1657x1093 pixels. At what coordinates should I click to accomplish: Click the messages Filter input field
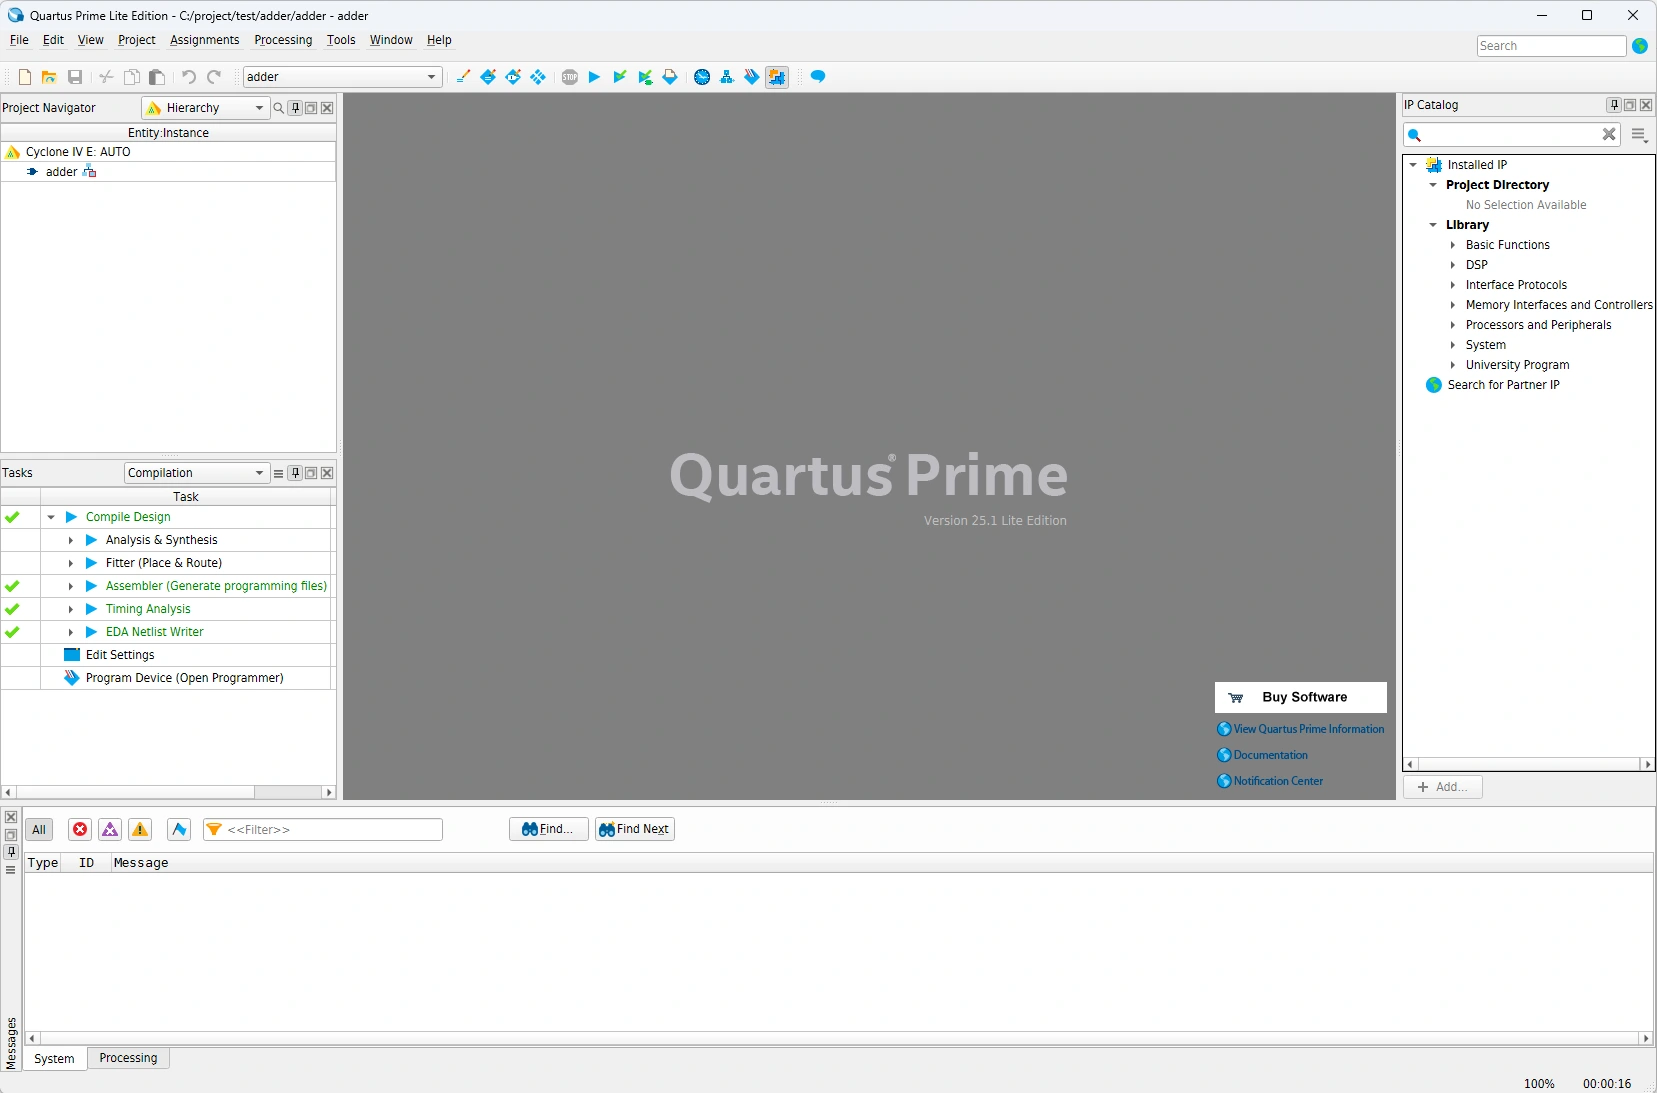click(330, 829)
